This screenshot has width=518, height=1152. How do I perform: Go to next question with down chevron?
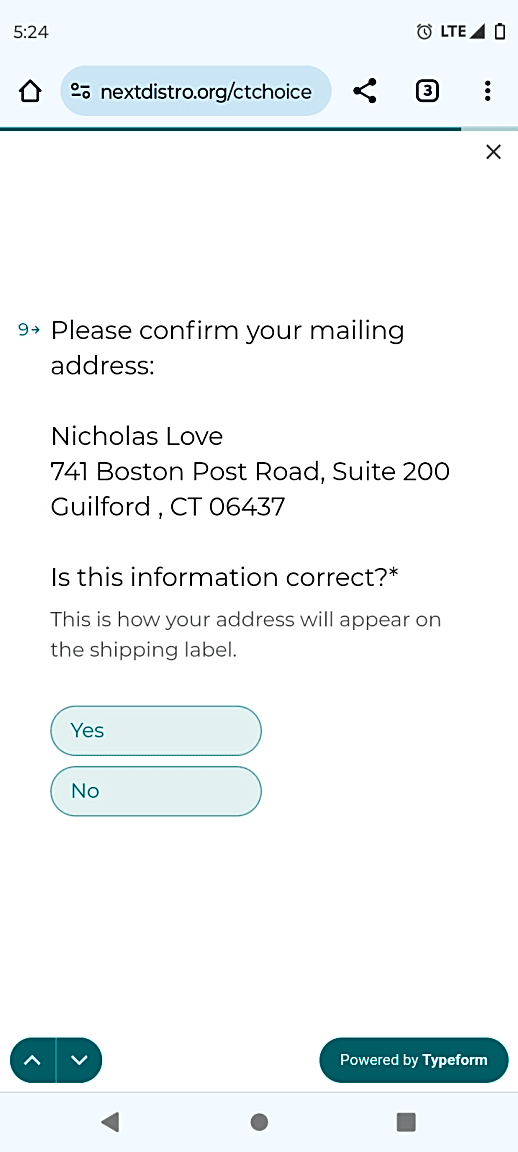[79, 1060]
